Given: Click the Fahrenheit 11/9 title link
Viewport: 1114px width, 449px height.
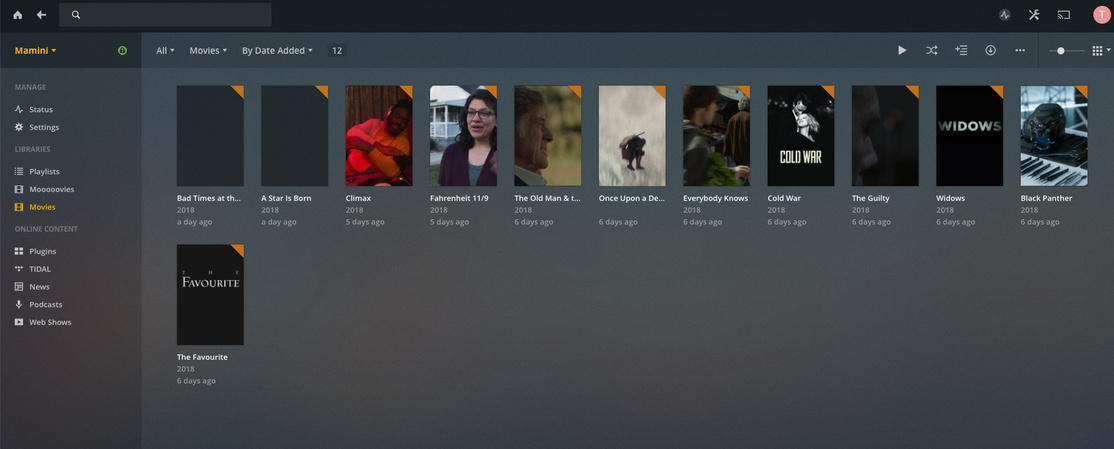Looking at the screenshot, I should tap(459, 198).
